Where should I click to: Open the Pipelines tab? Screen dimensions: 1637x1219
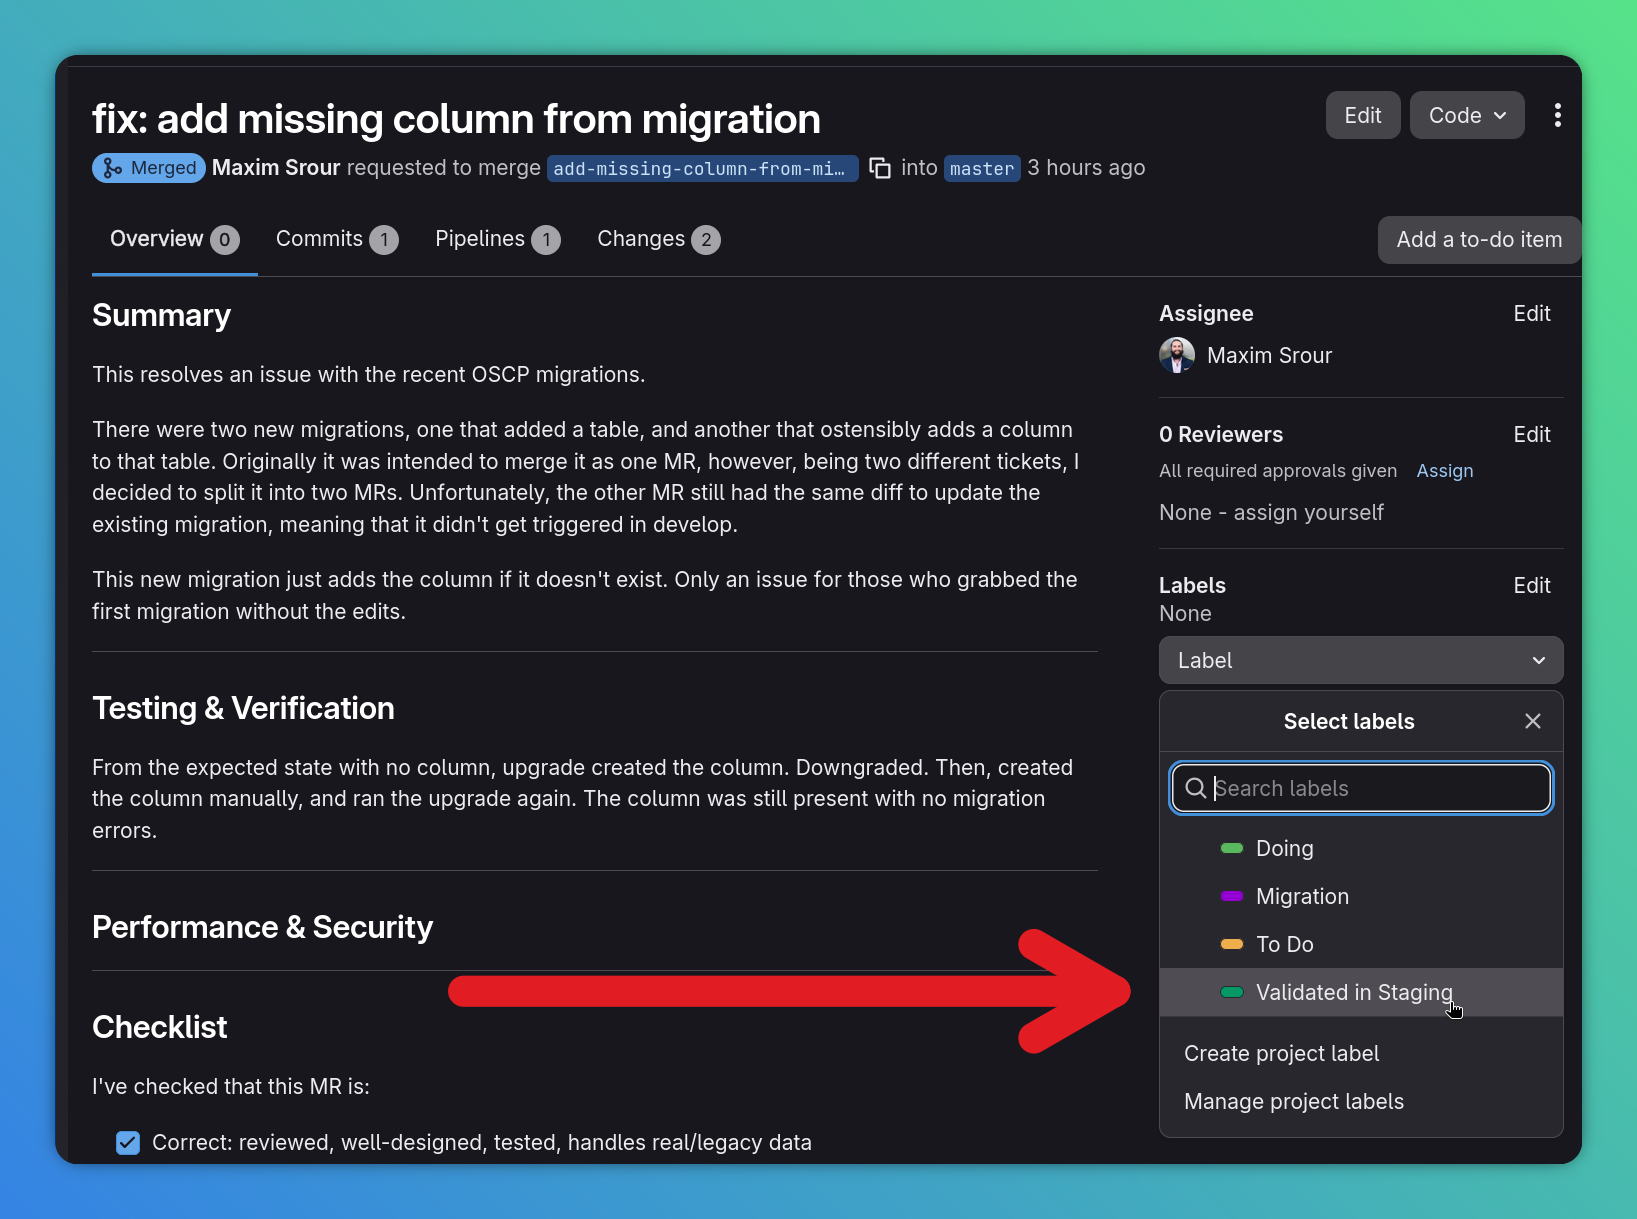tap(497, 240)
